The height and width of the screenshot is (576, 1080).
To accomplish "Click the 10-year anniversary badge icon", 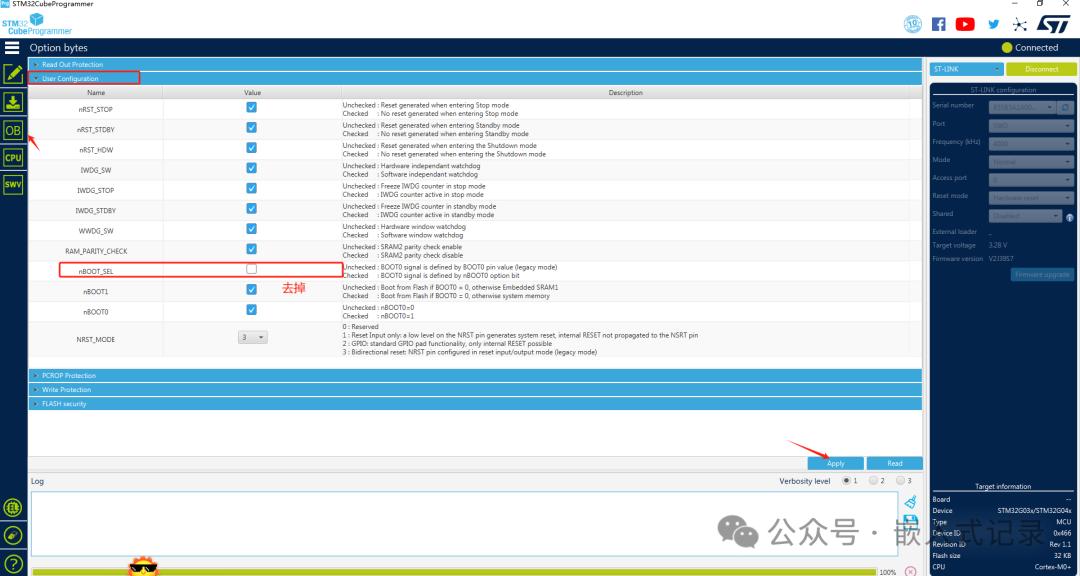I will pyautogui.click(x=913, y=24).
